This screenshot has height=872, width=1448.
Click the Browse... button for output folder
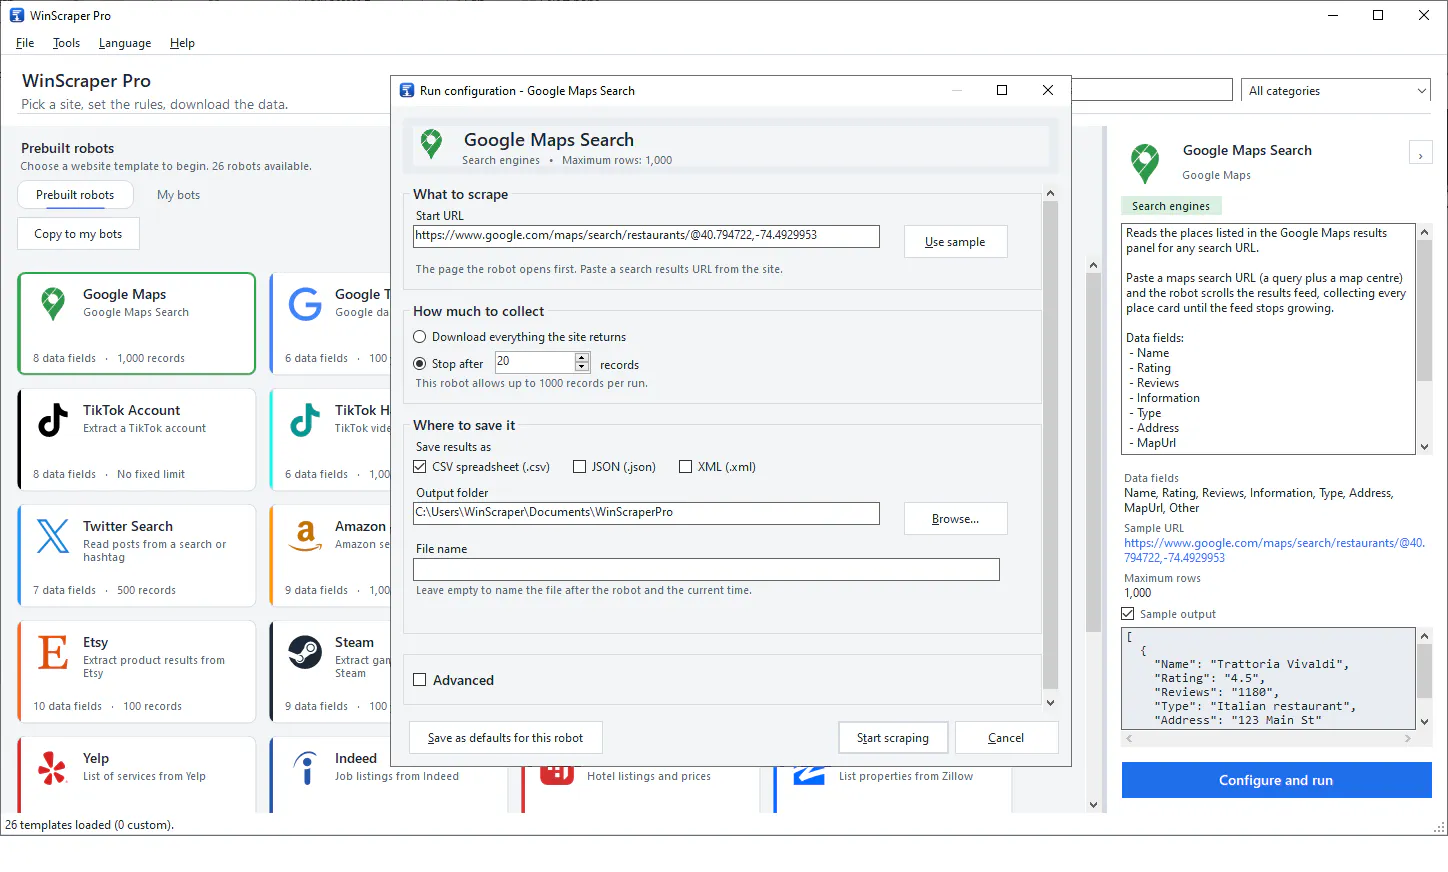tap(955, 519)
